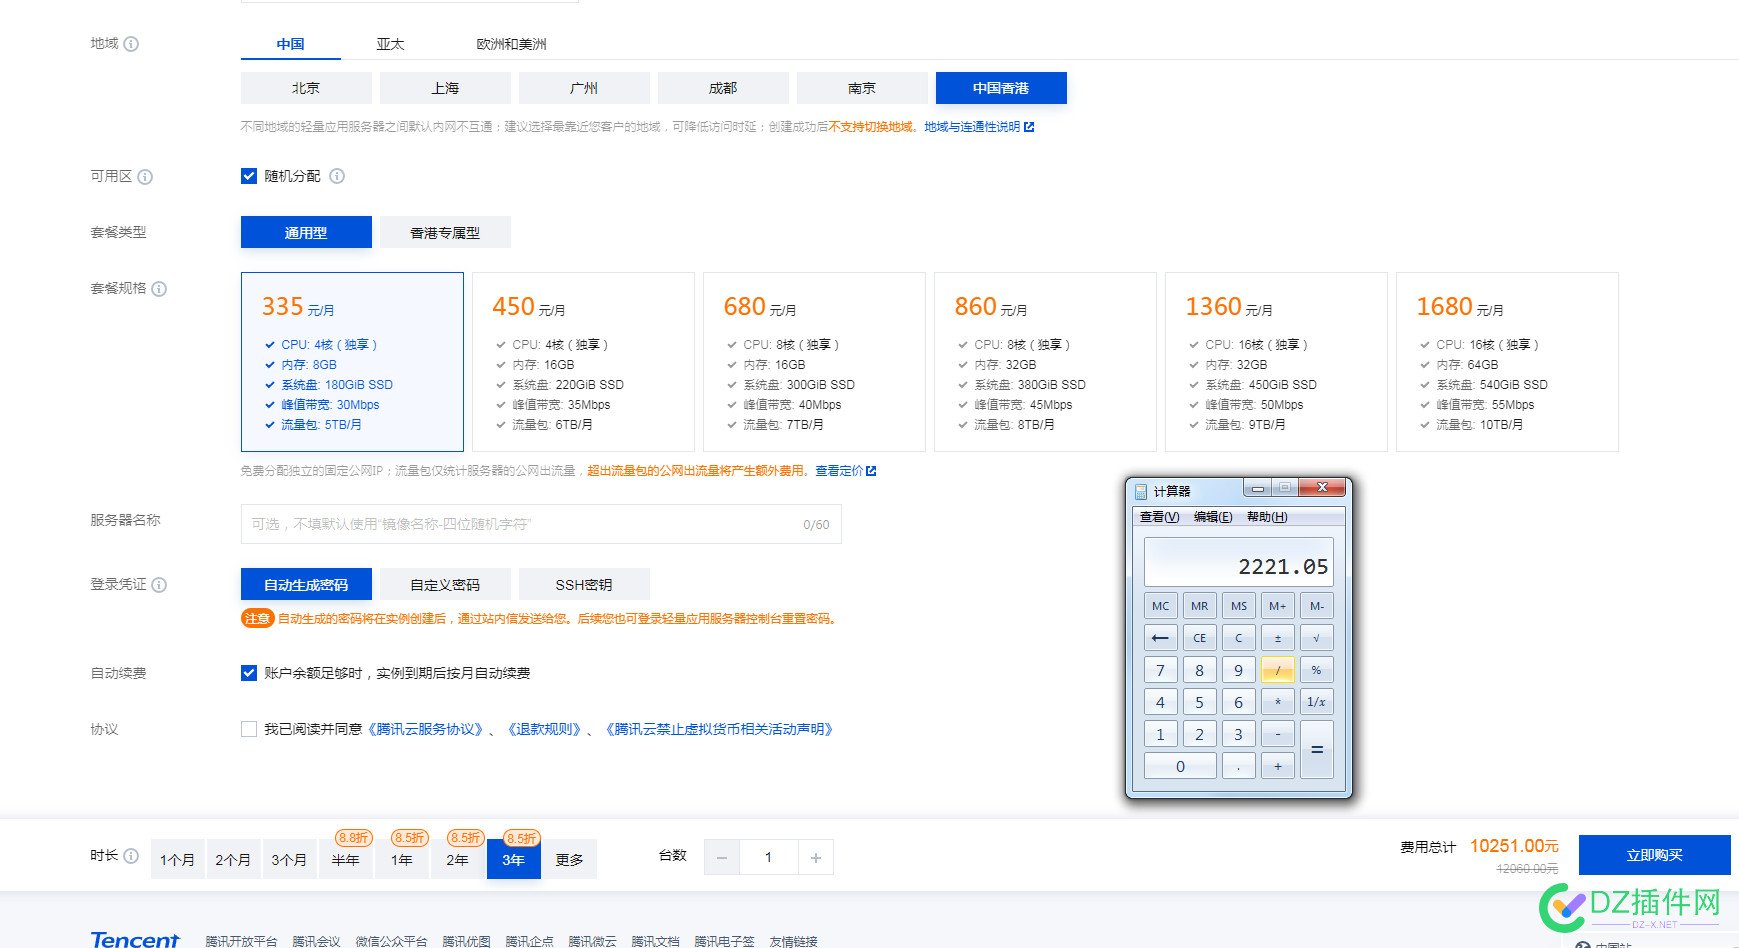Click the calculator app icon in title bar
This screenshot has height=948, width=1739.
pos(1141,492)
